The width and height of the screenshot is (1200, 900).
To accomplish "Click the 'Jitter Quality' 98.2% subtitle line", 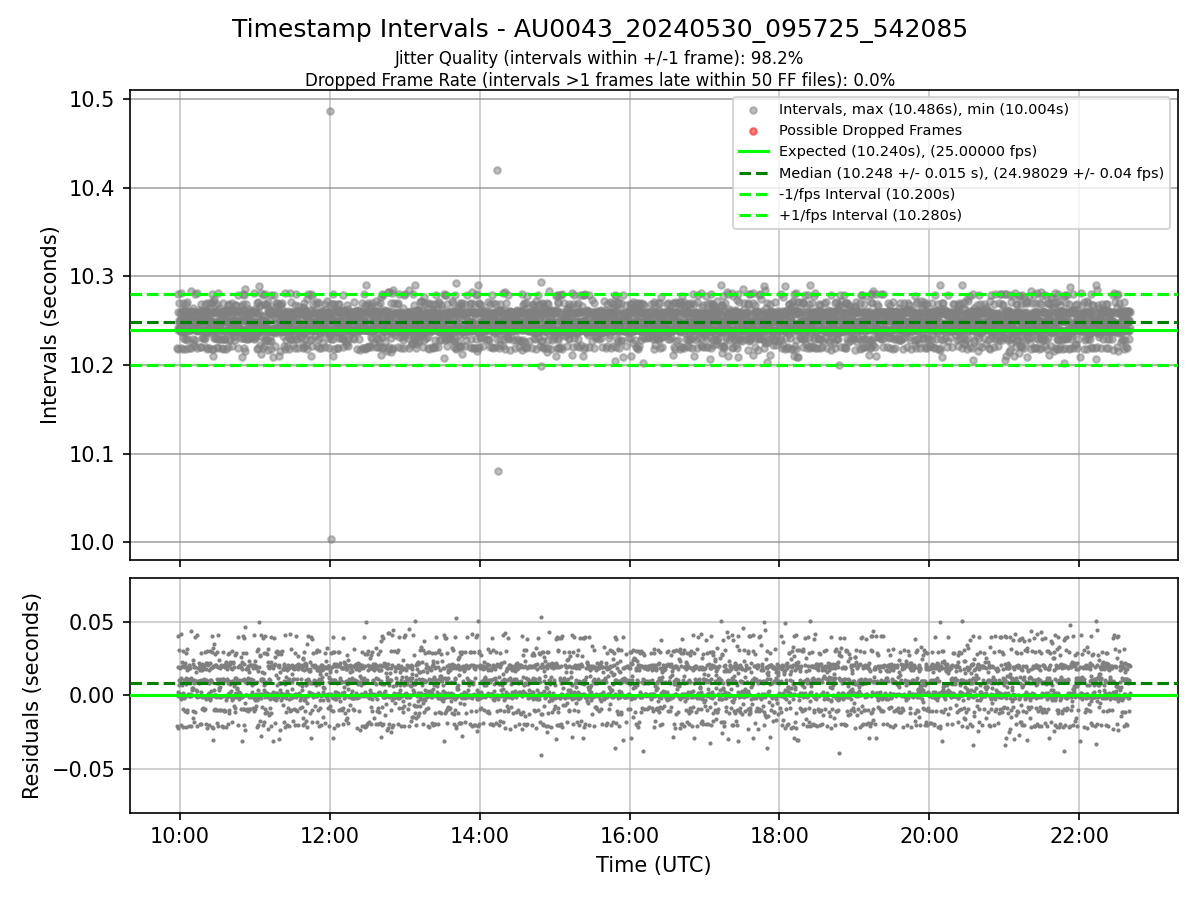I will [x=599, y=59].
